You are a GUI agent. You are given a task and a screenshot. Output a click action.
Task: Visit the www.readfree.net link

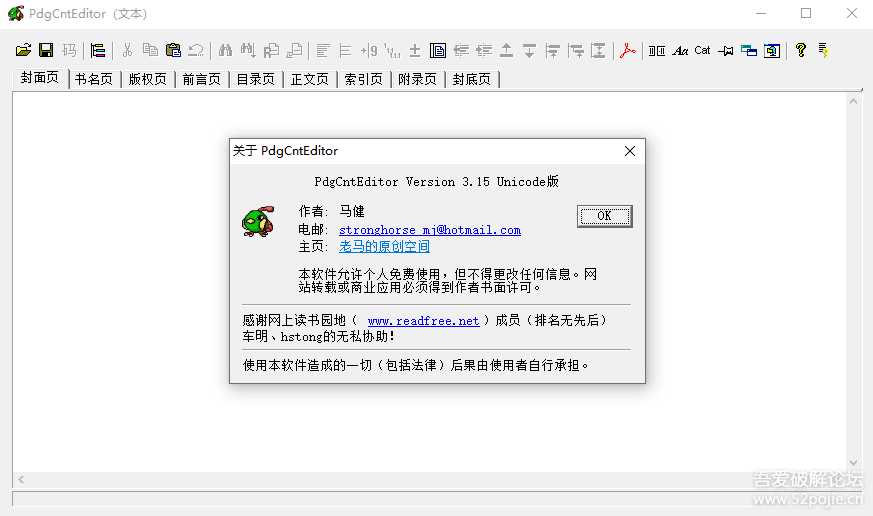[x=423, y=321]
